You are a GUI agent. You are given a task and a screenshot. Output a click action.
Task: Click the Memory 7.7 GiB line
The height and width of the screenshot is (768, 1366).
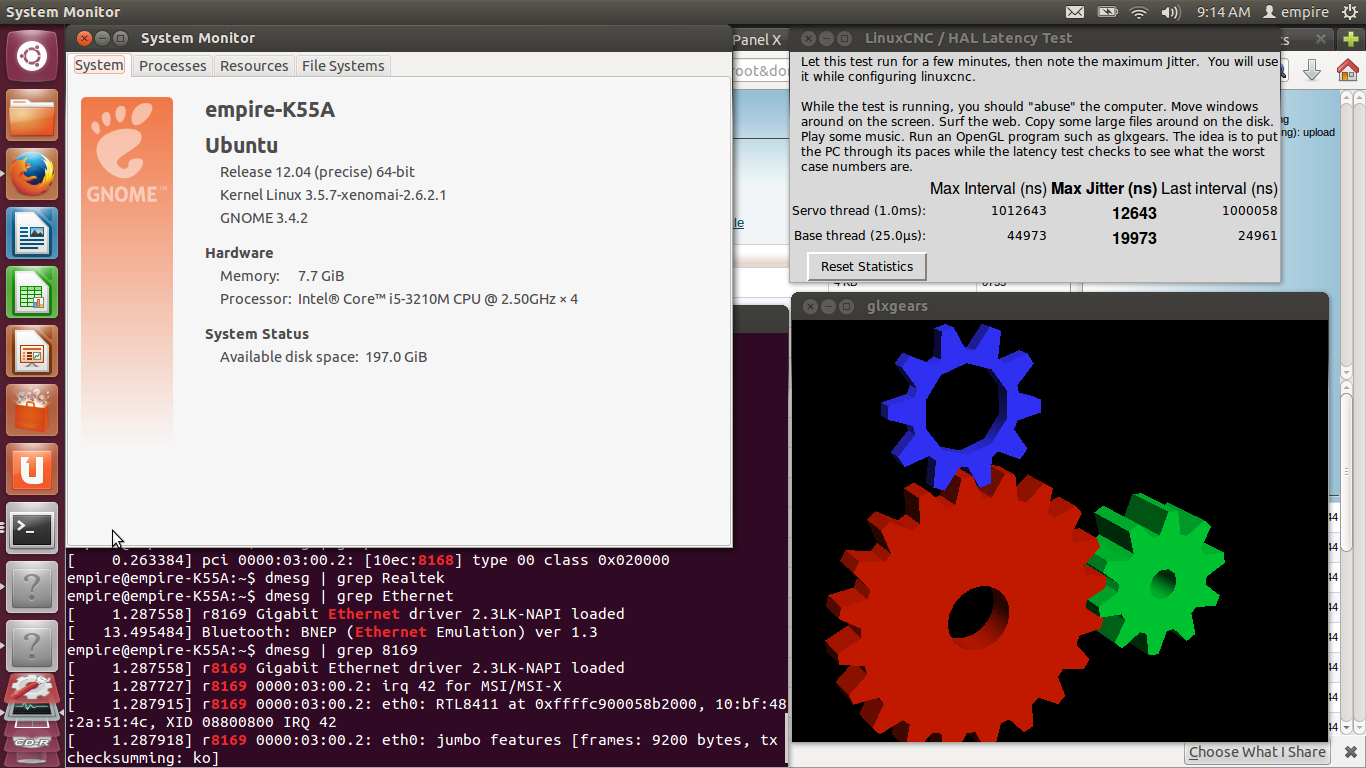[x=282, y=276]
